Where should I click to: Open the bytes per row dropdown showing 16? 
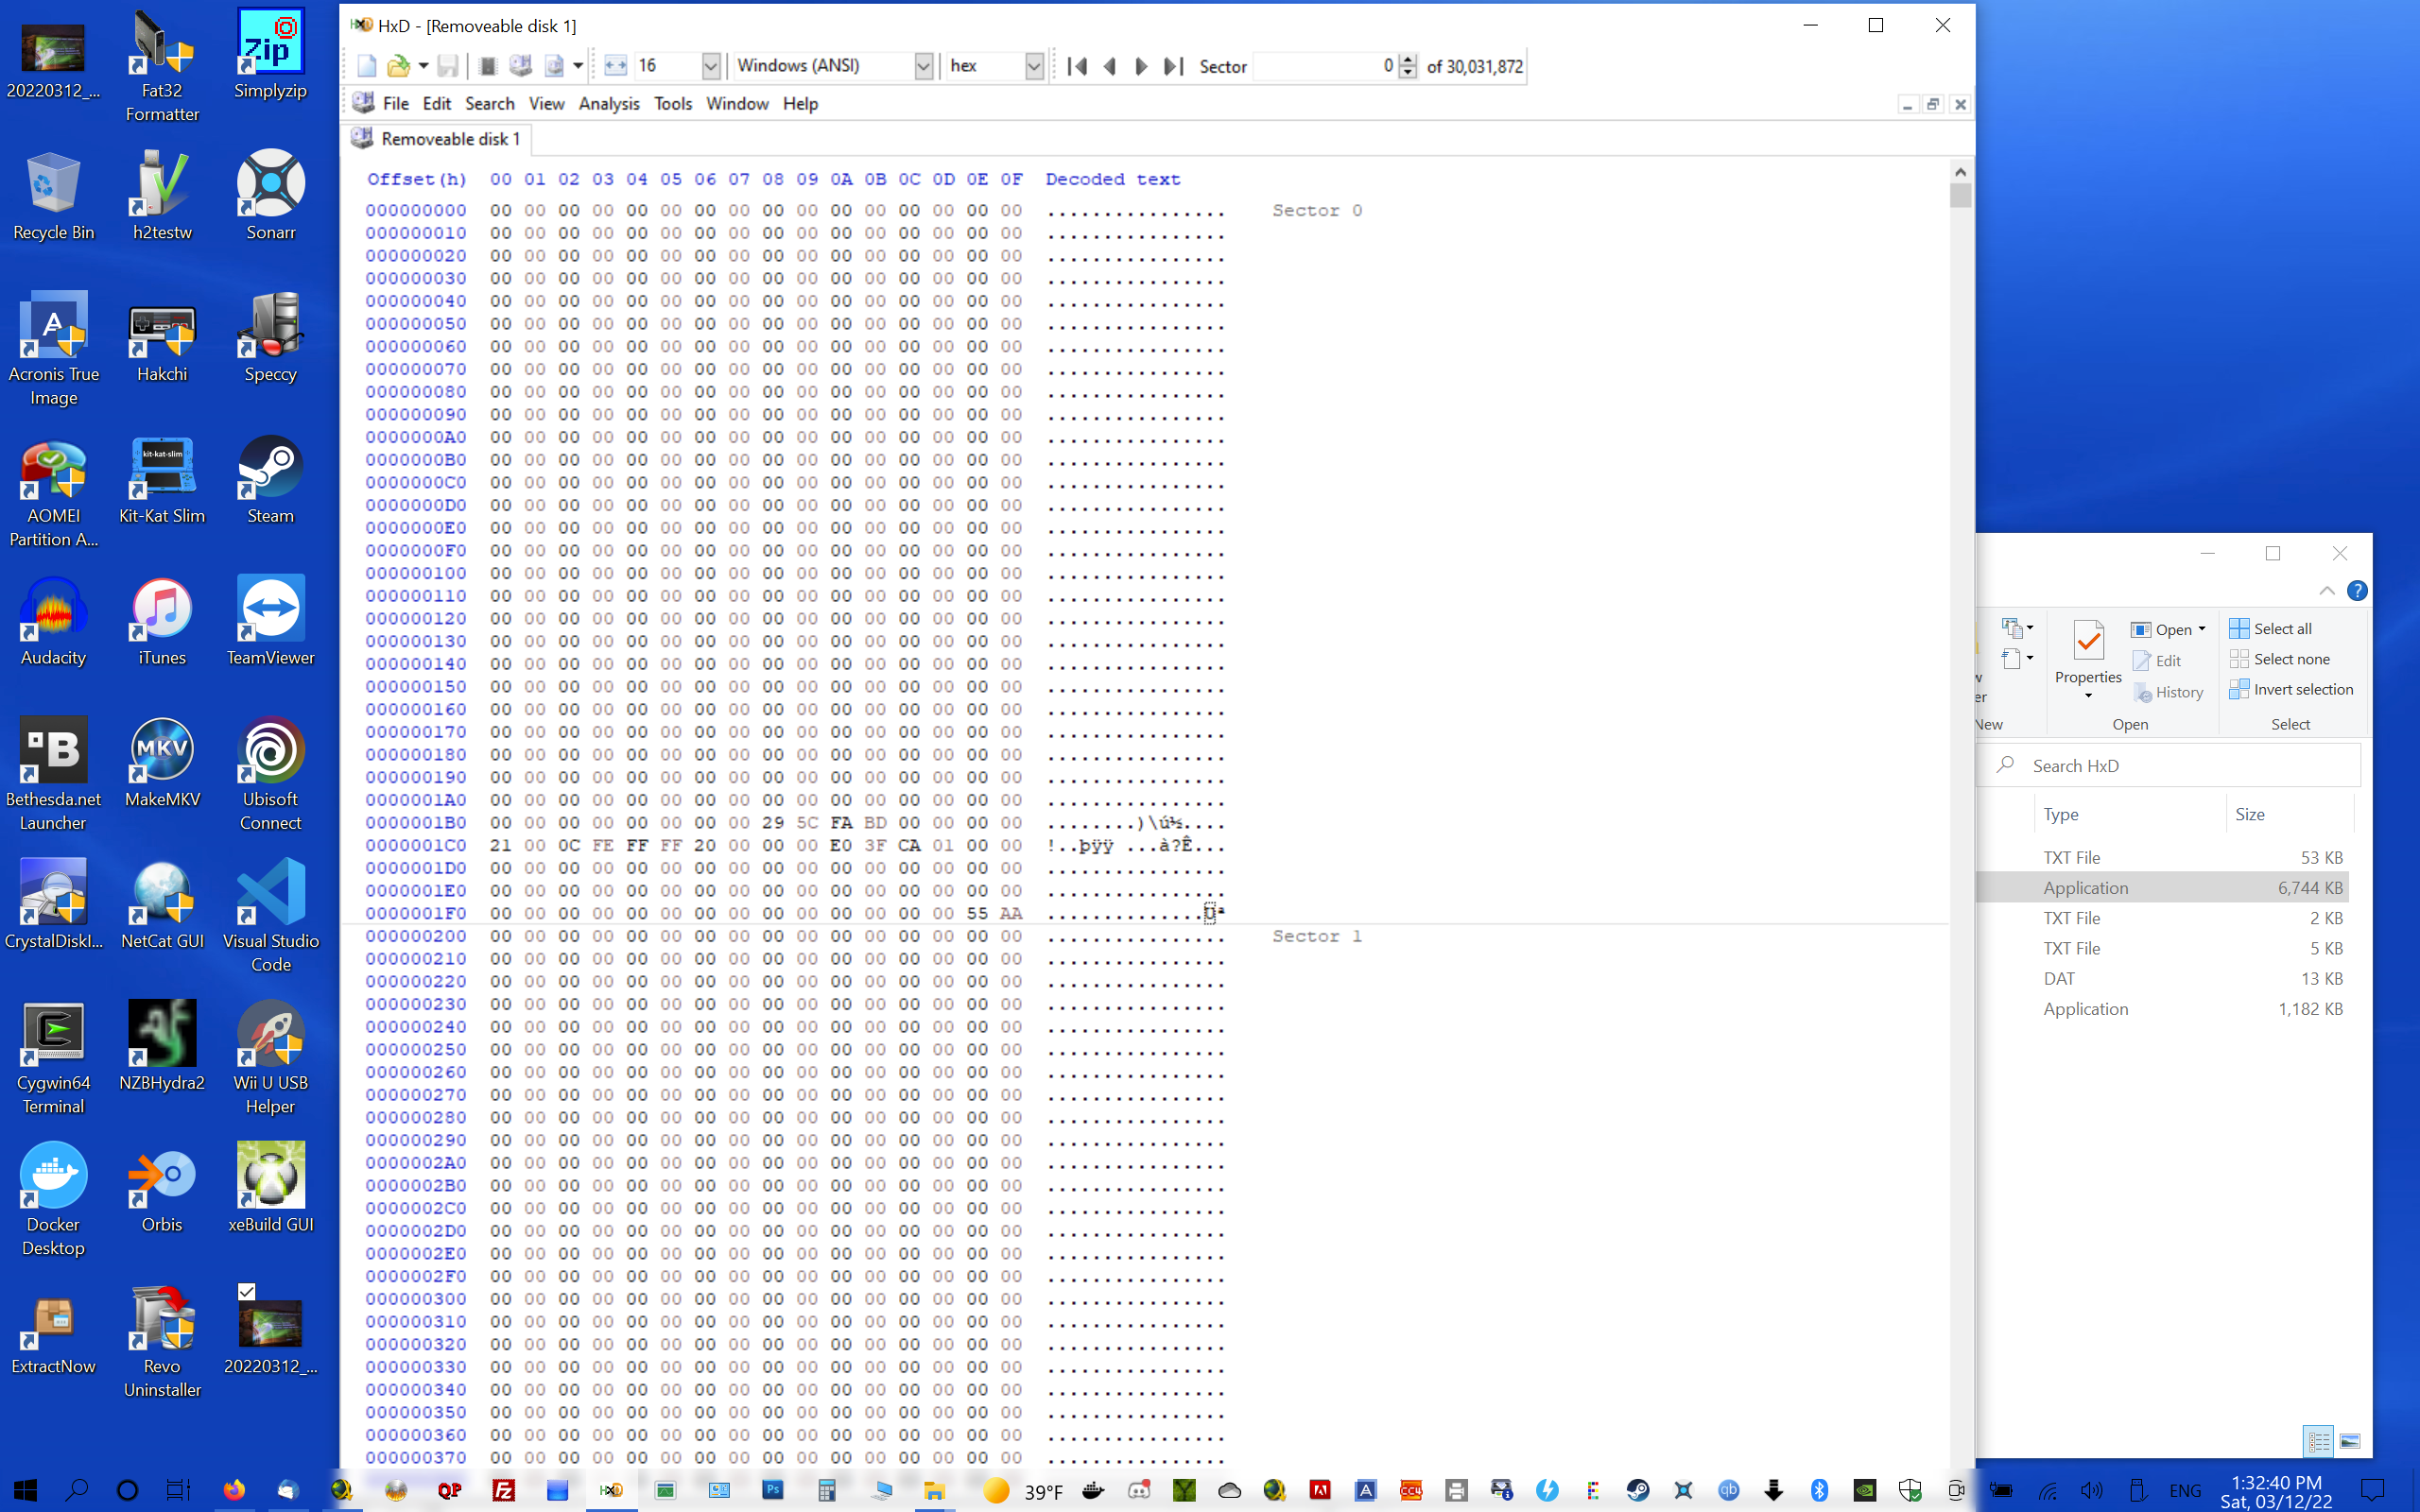[710, 66]
